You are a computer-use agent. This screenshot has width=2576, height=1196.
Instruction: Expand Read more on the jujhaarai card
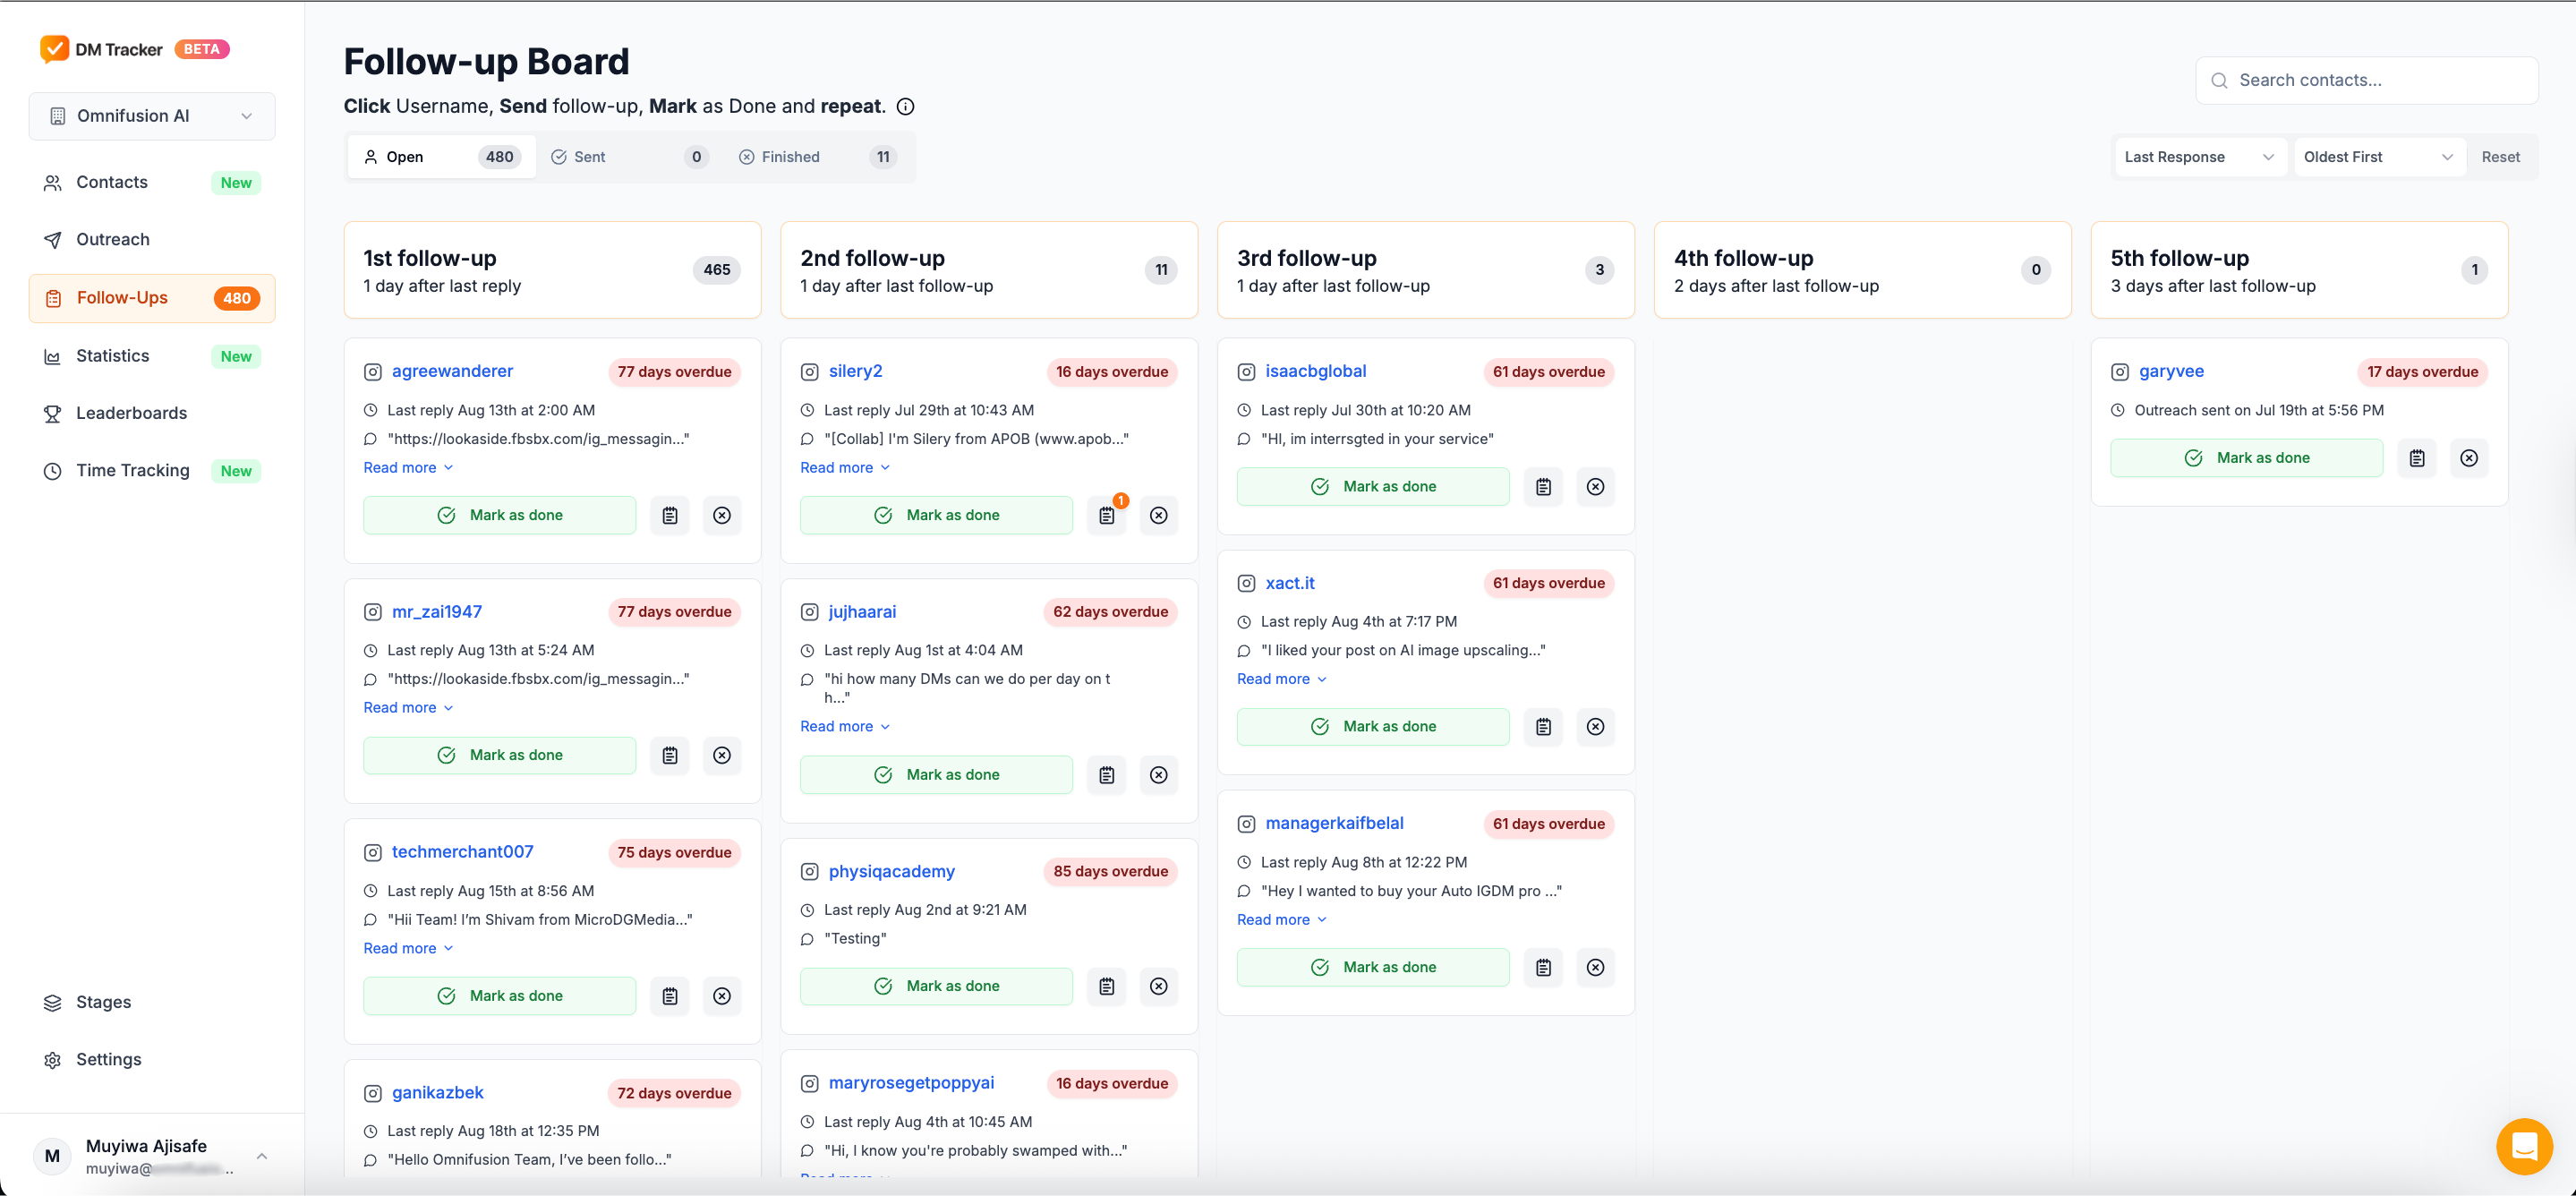844,726
